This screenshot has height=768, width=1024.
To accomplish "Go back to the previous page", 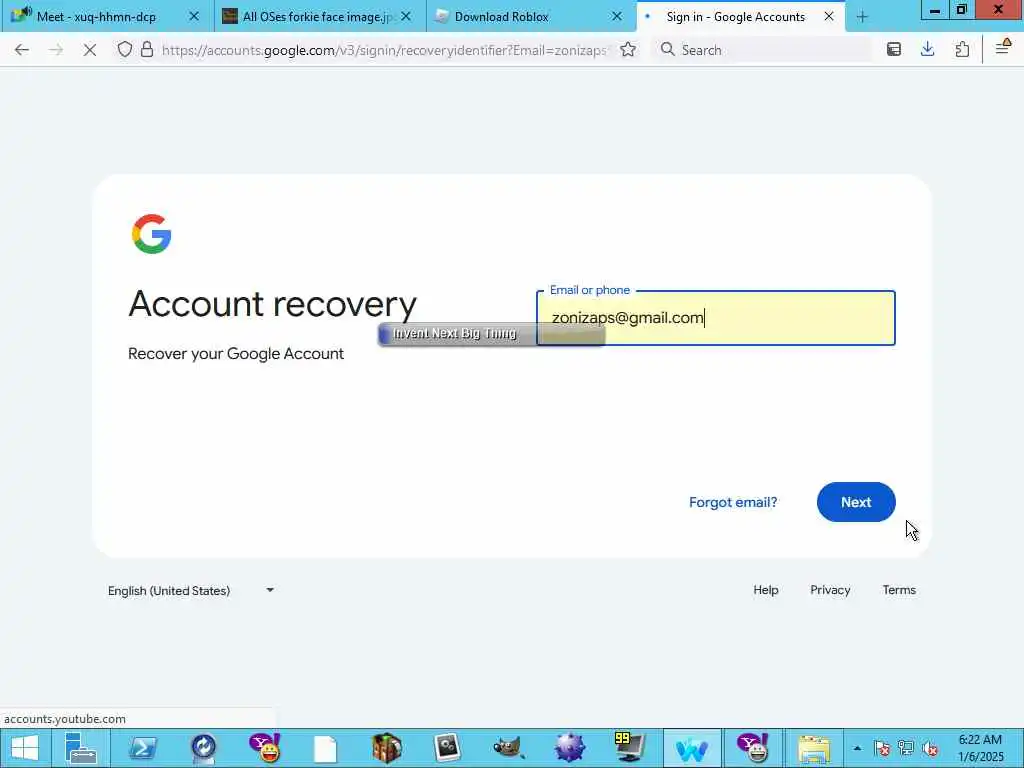I will coord(22,50).
